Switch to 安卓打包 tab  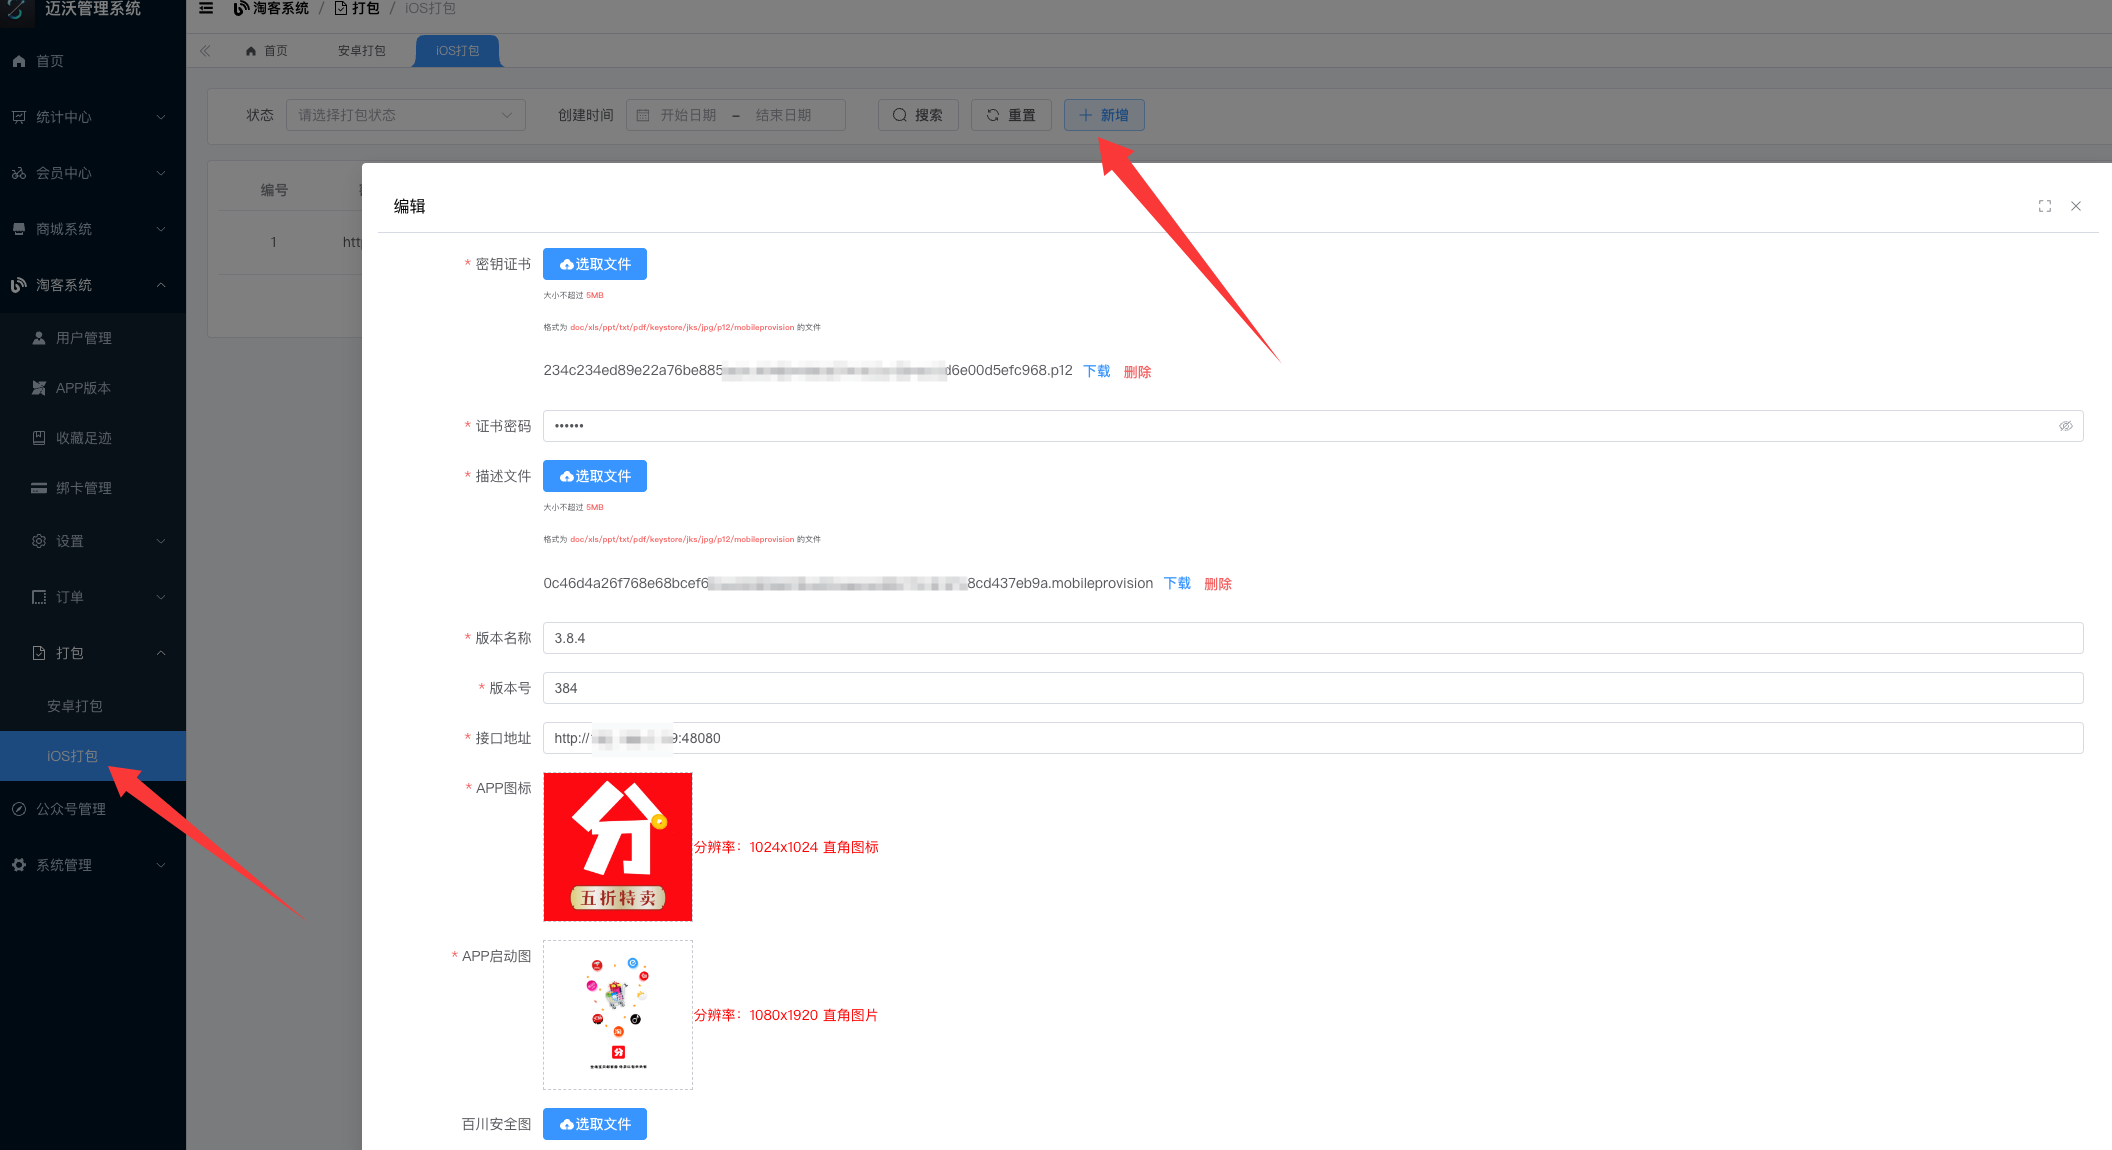tap(361, 51)
